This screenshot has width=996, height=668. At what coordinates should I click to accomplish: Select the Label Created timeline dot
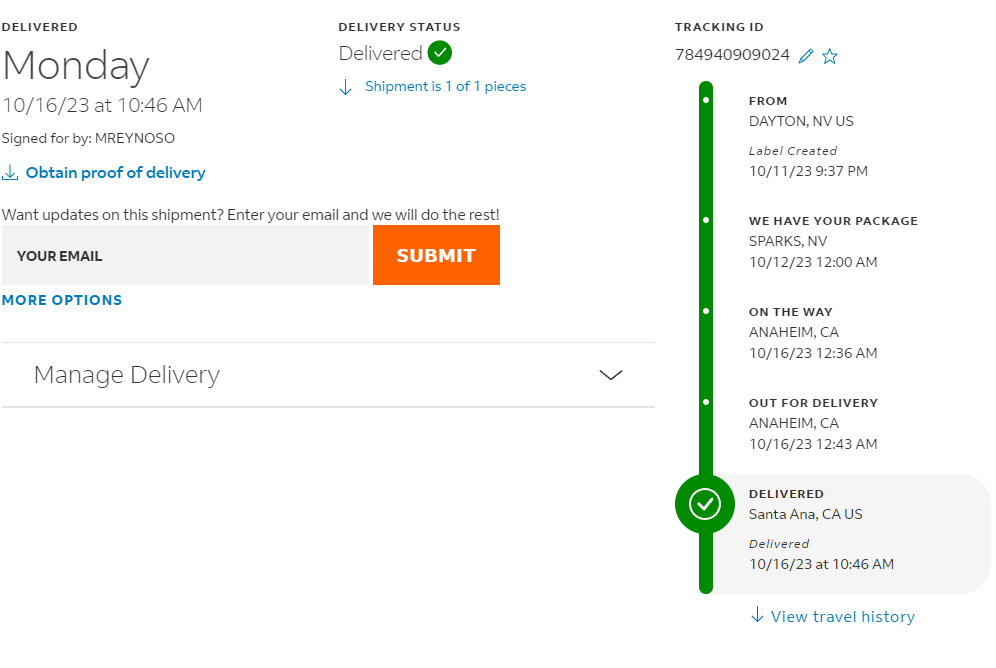pos(706,100)
